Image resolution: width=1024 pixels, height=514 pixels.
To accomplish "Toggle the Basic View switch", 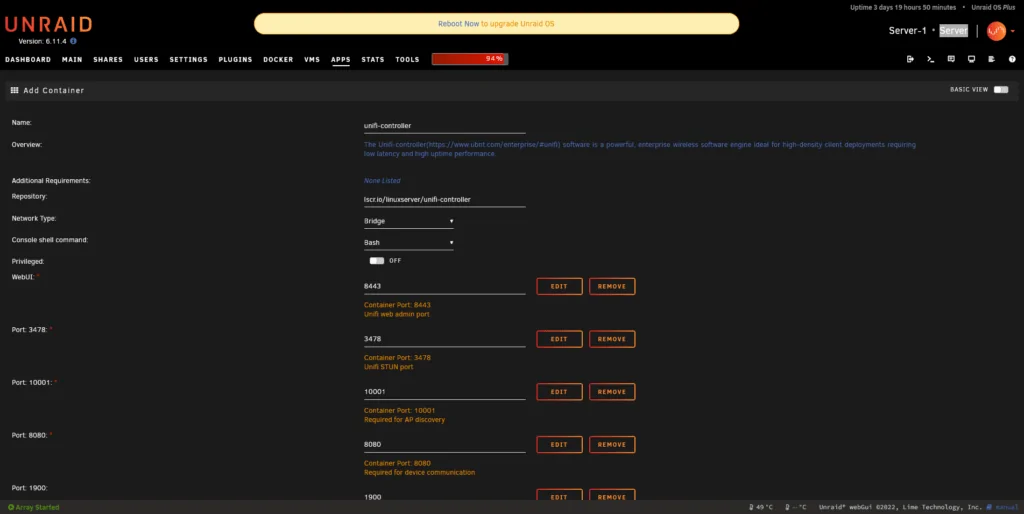I will pos(1000,89).
